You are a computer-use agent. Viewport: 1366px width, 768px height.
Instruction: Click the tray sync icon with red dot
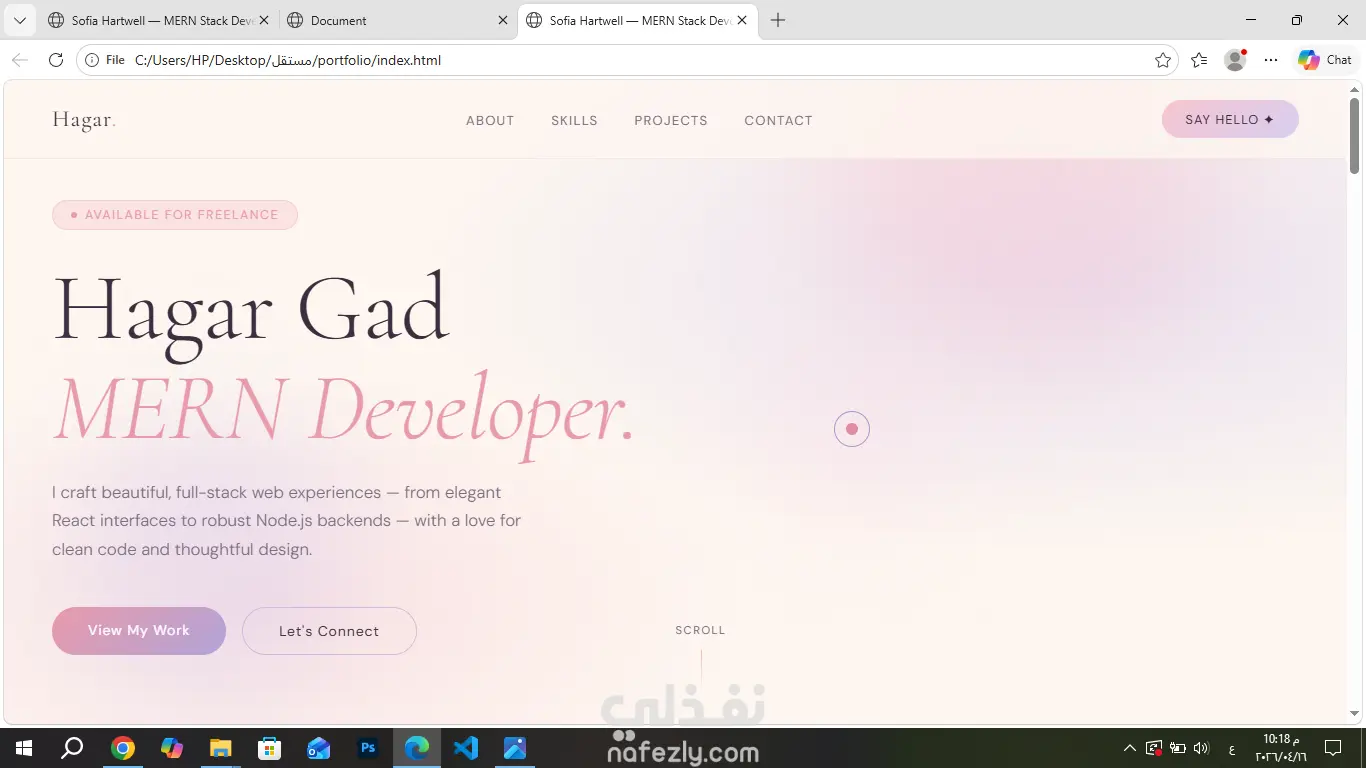(1154, 748)
